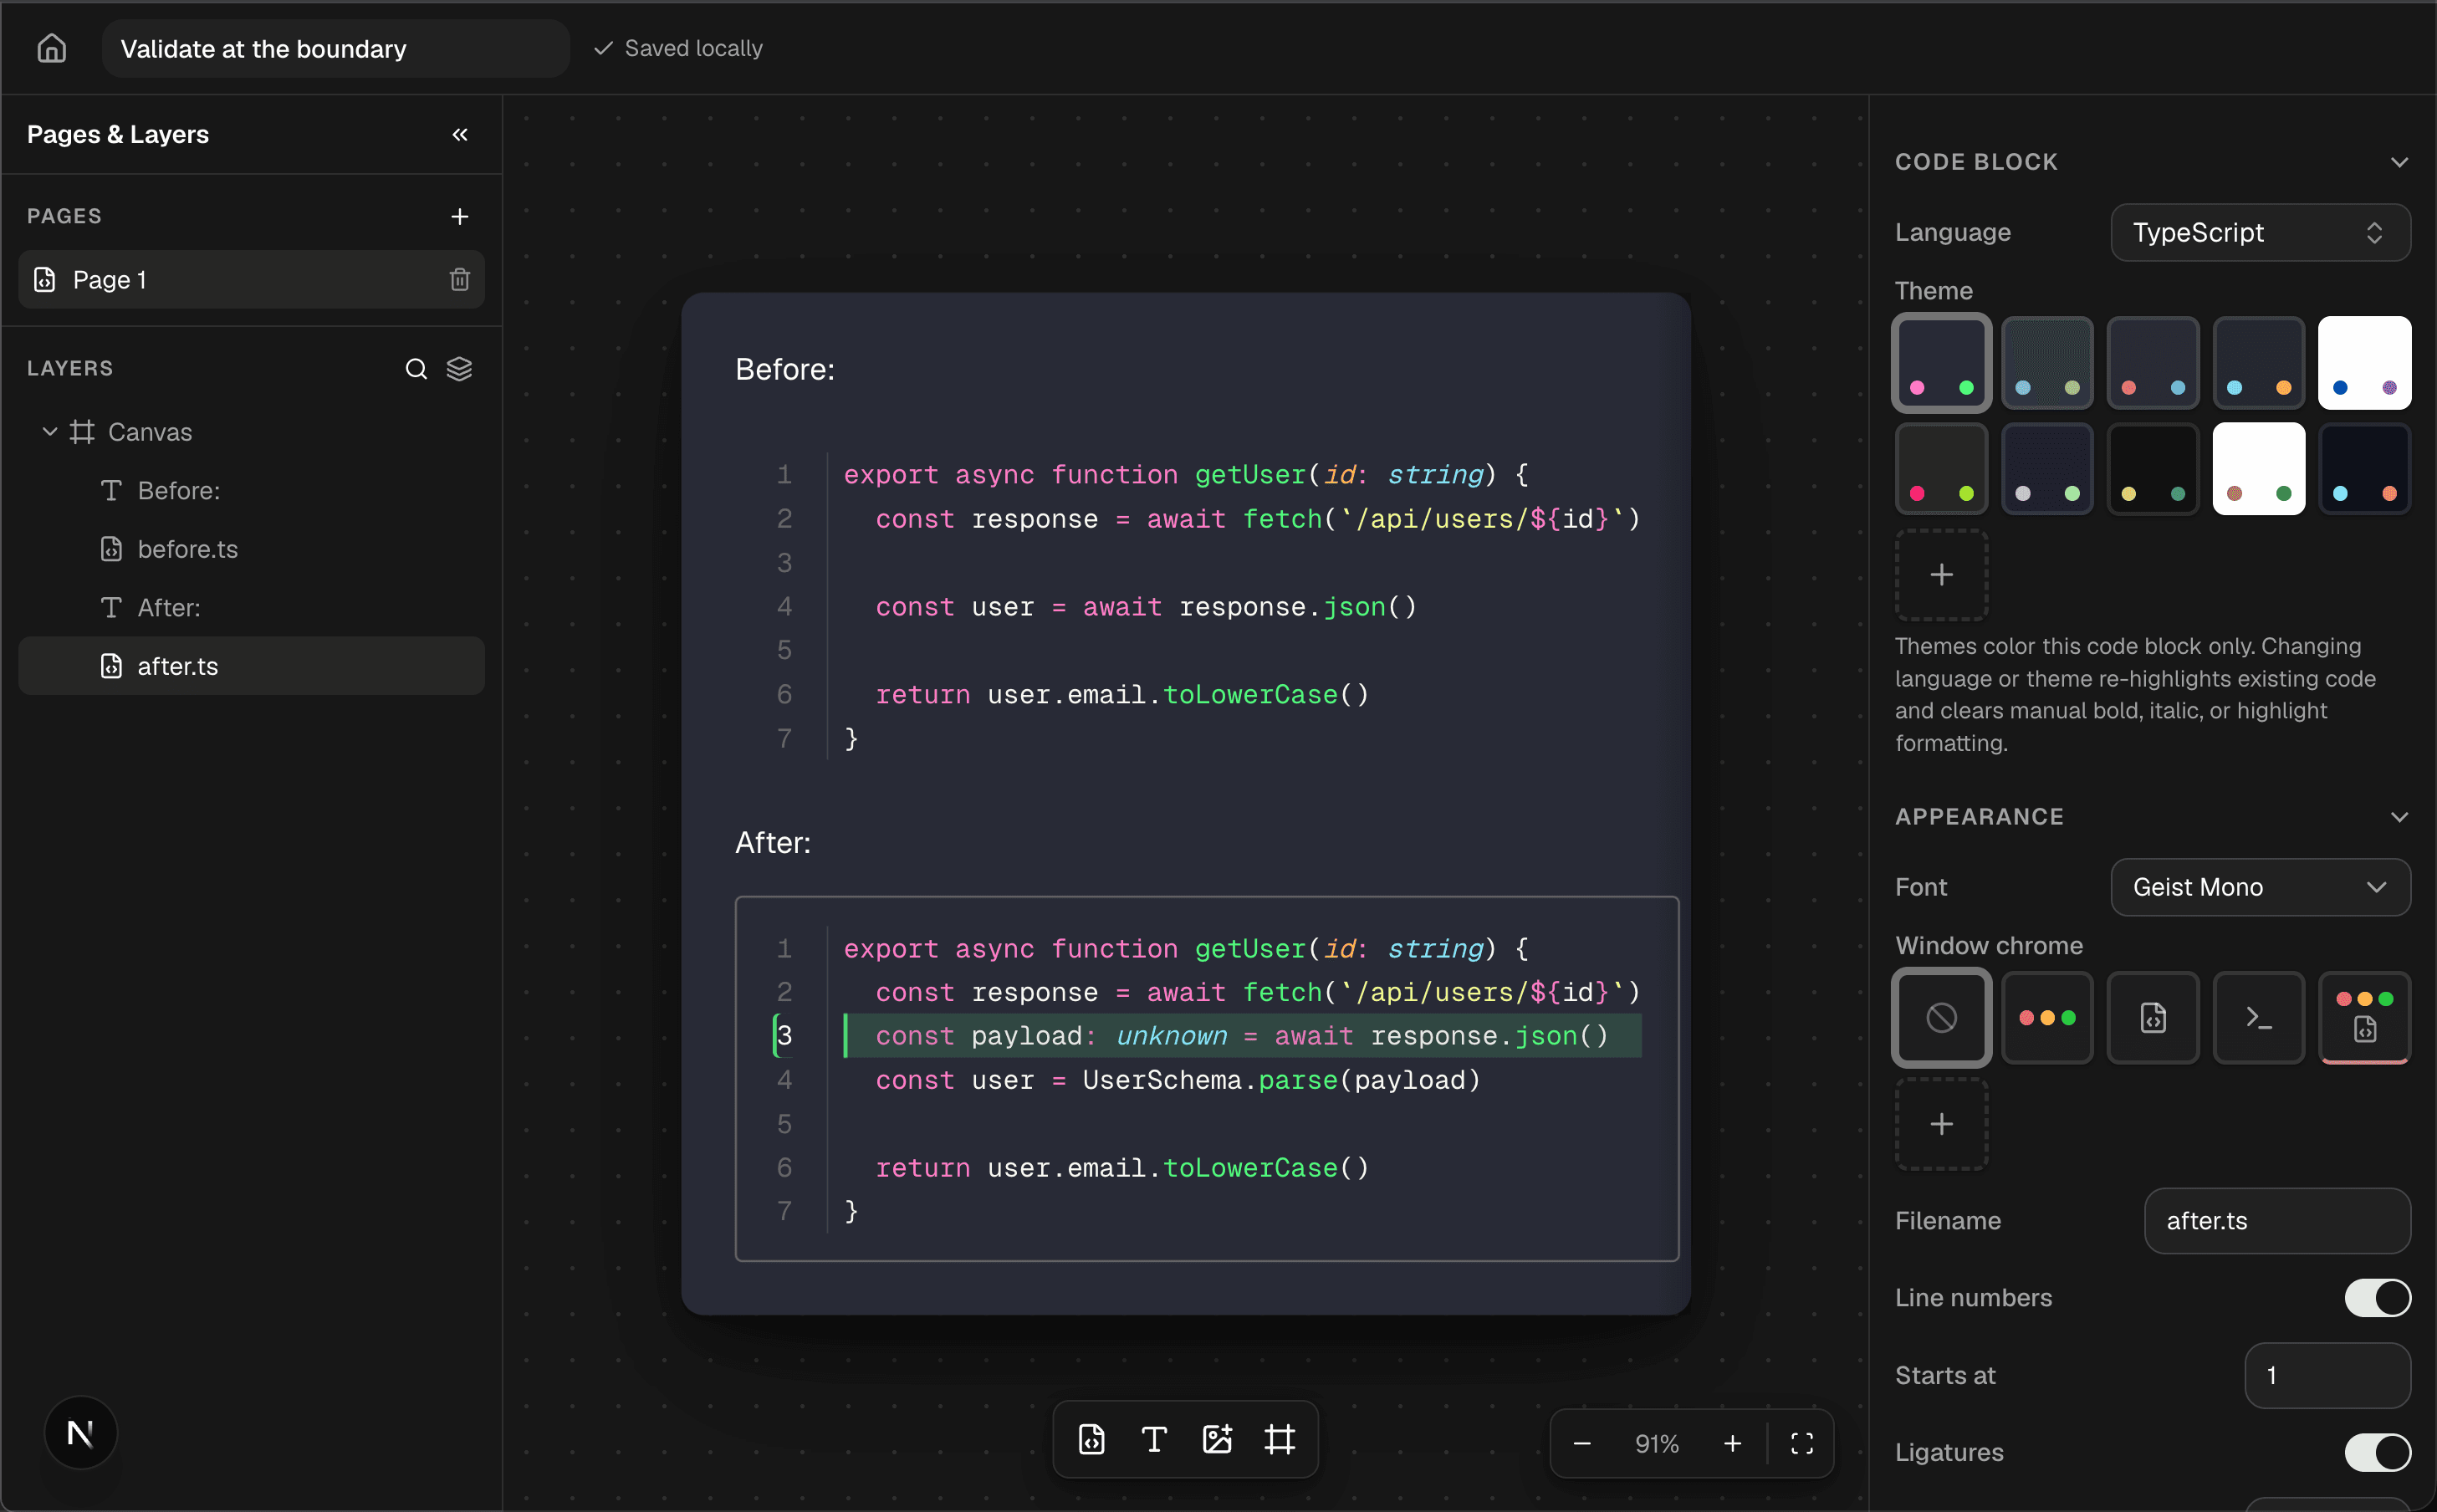Viewport: 2437px width, 1512px height.
Task: Select the Text tool in bottom toolbar
Action: click(1154, 1439)
